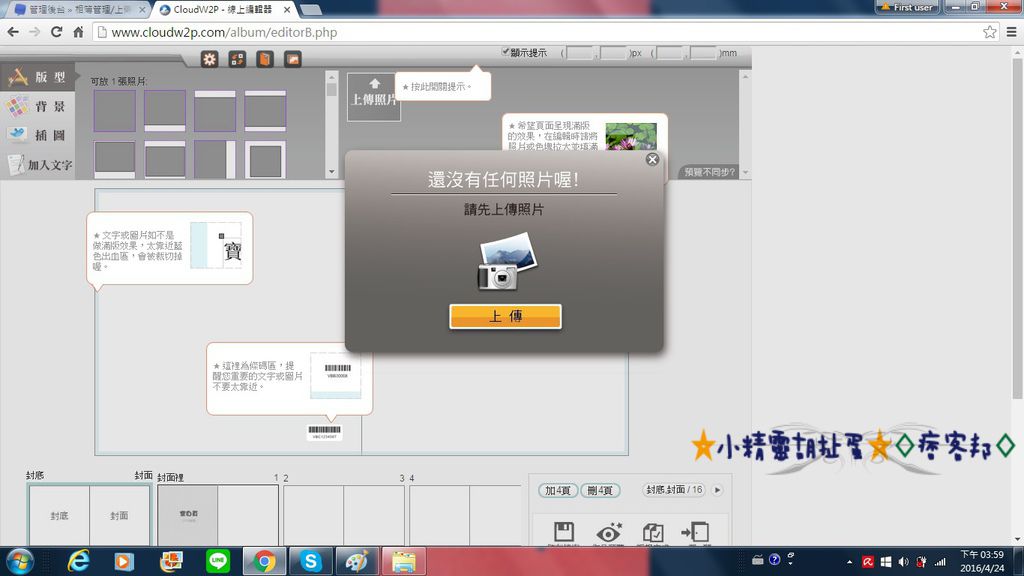Open the Paint palette taskbar icon
Viewport: 1024px width, 576px height.
[x=357, y=562]
